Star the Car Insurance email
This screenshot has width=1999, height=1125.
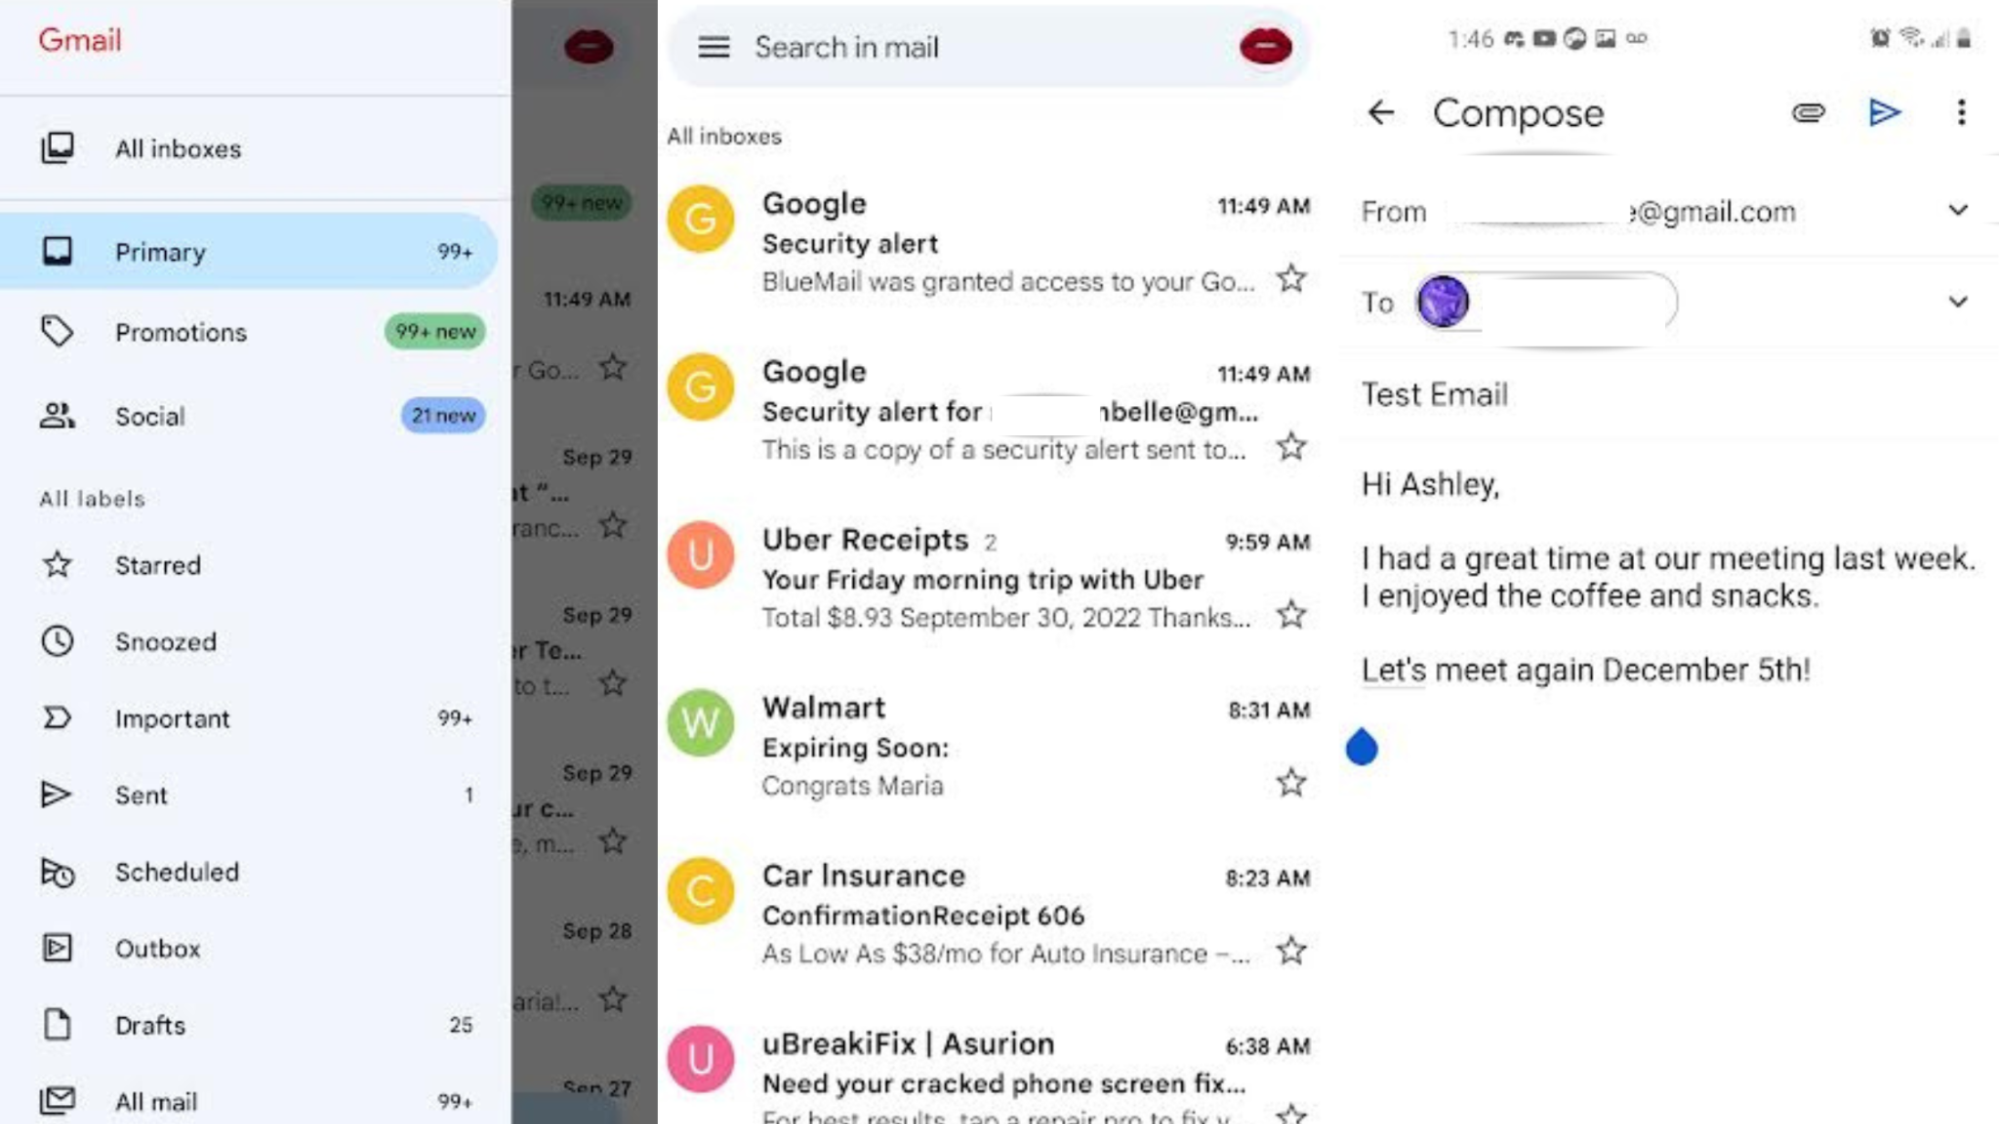pos(1289,951)
